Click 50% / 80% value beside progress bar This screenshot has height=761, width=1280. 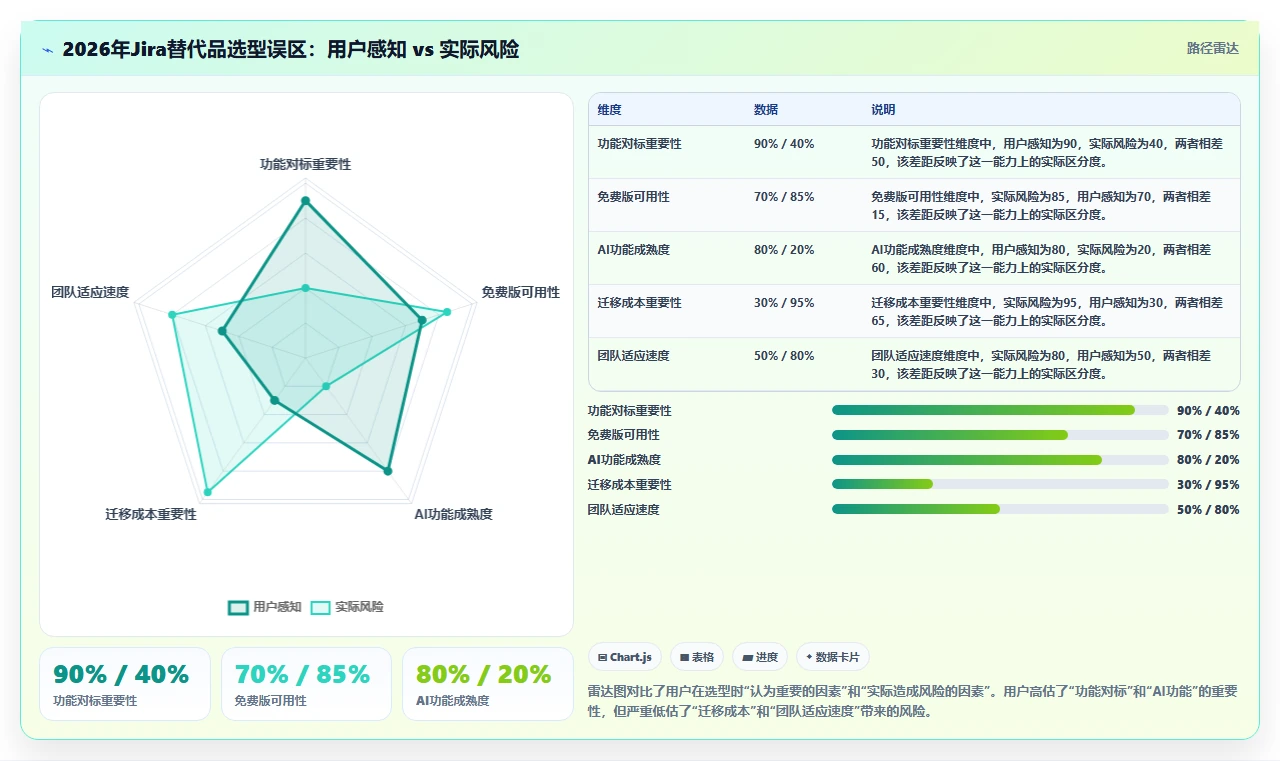(x=1208, y=510)
